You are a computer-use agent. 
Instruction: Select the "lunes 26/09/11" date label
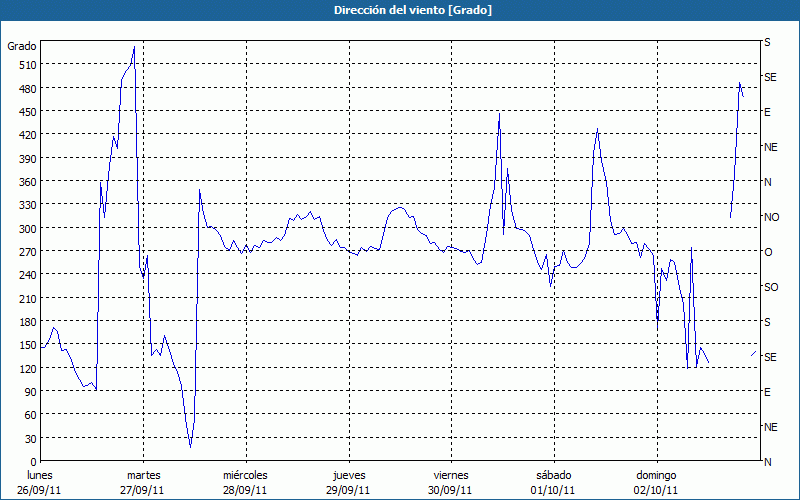click(x=41, y=482)
